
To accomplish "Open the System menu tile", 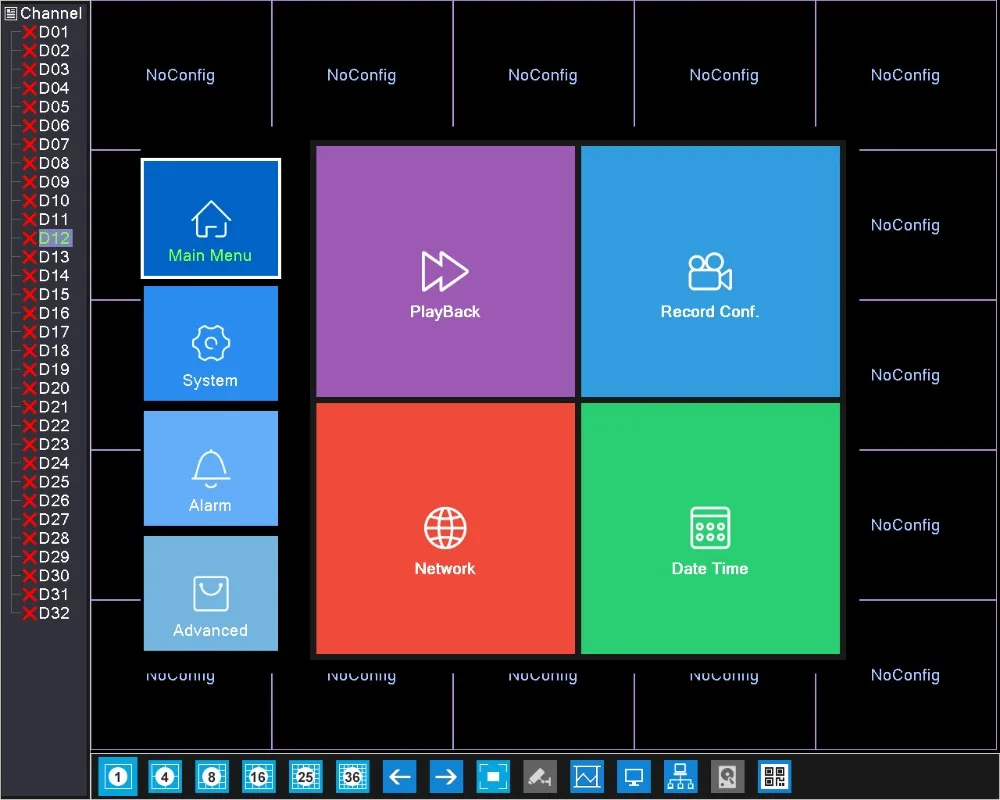I will [210, 343].
